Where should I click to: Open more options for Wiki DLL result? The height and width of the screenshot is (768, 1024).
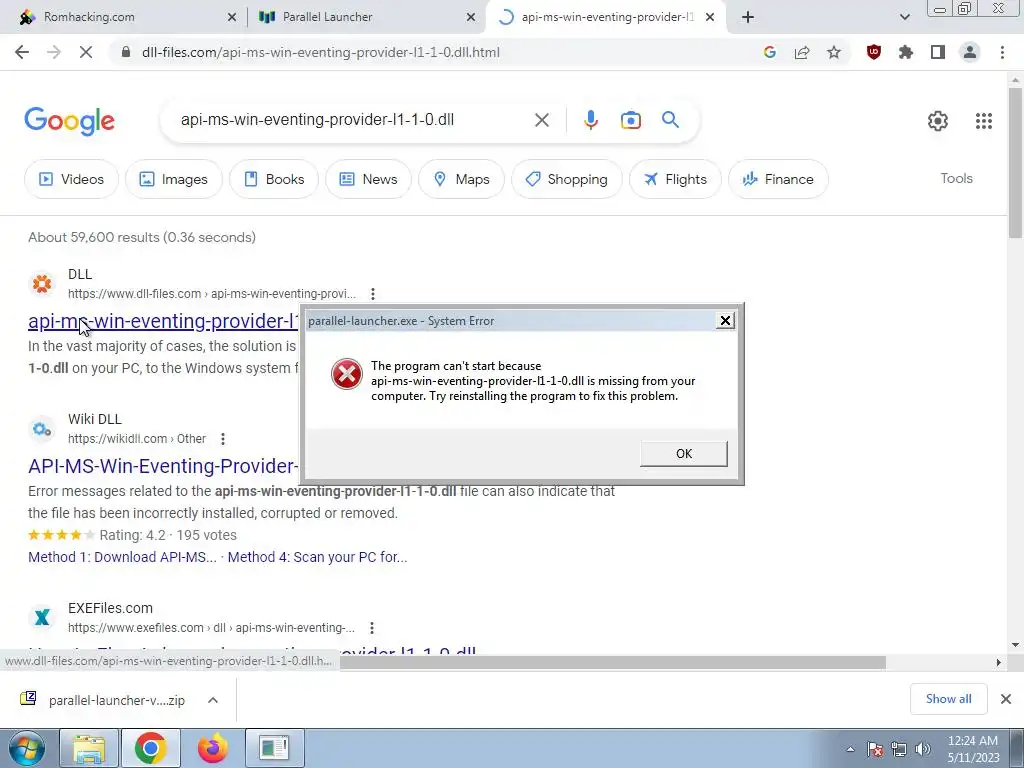[x=223, y=439]
